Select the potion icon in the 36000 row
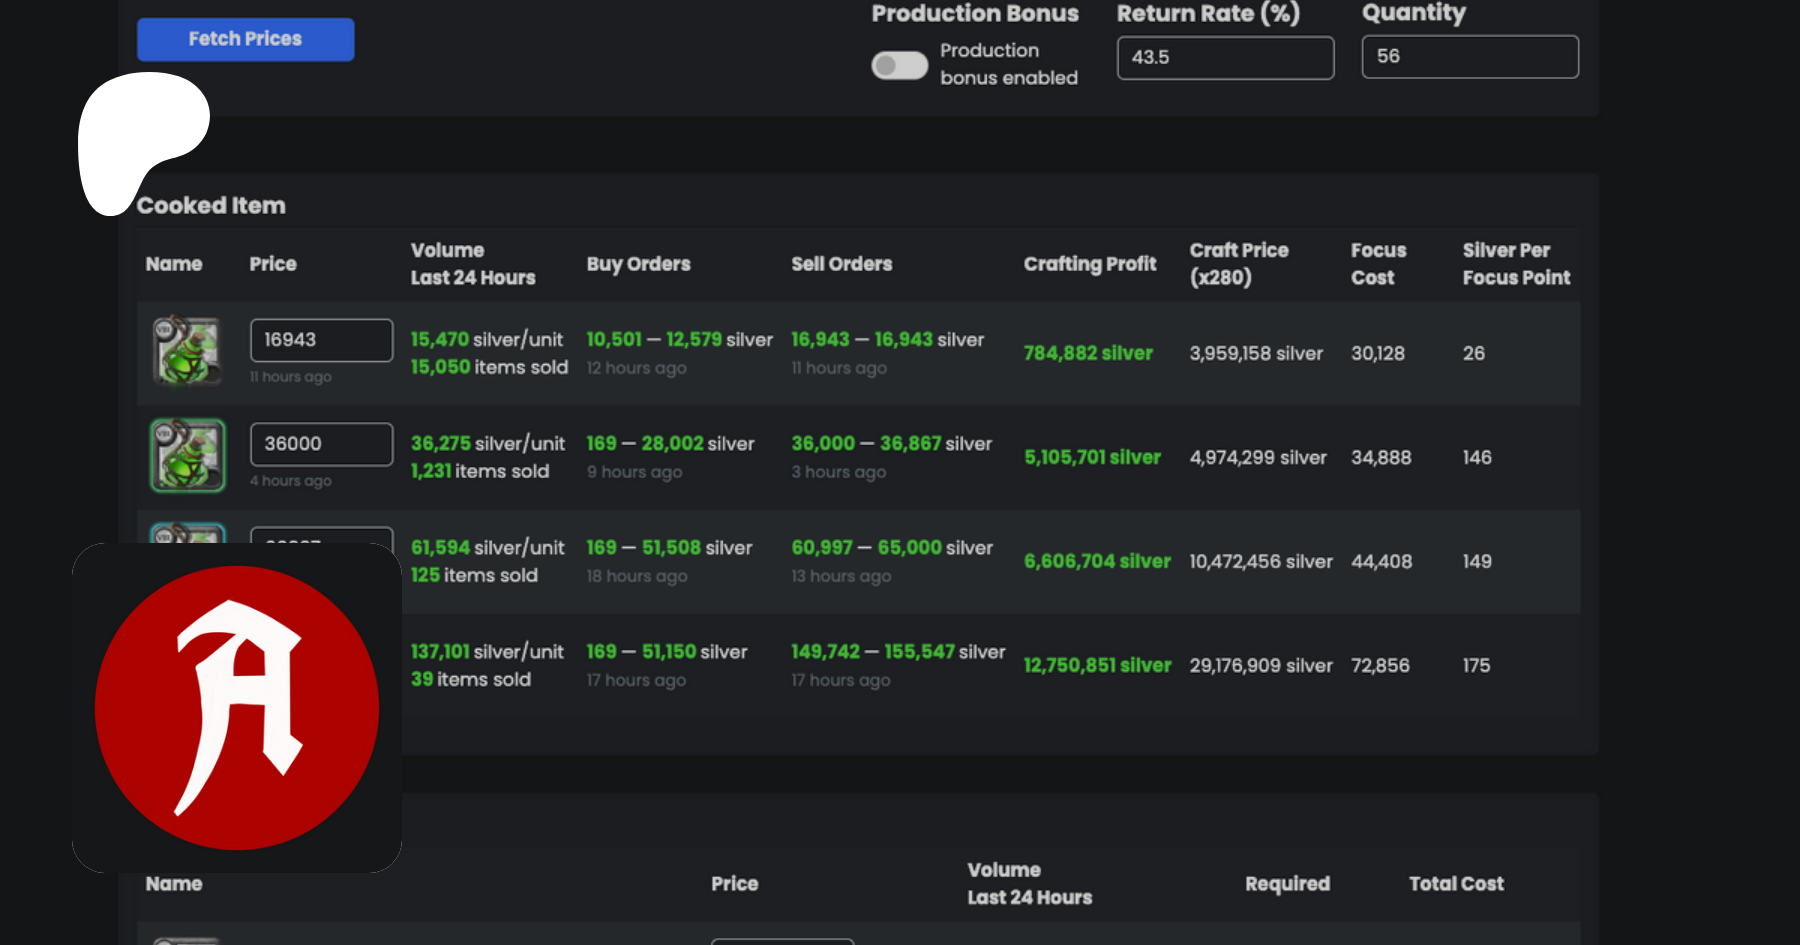The image size is (1800, 945). click(187, 456)
